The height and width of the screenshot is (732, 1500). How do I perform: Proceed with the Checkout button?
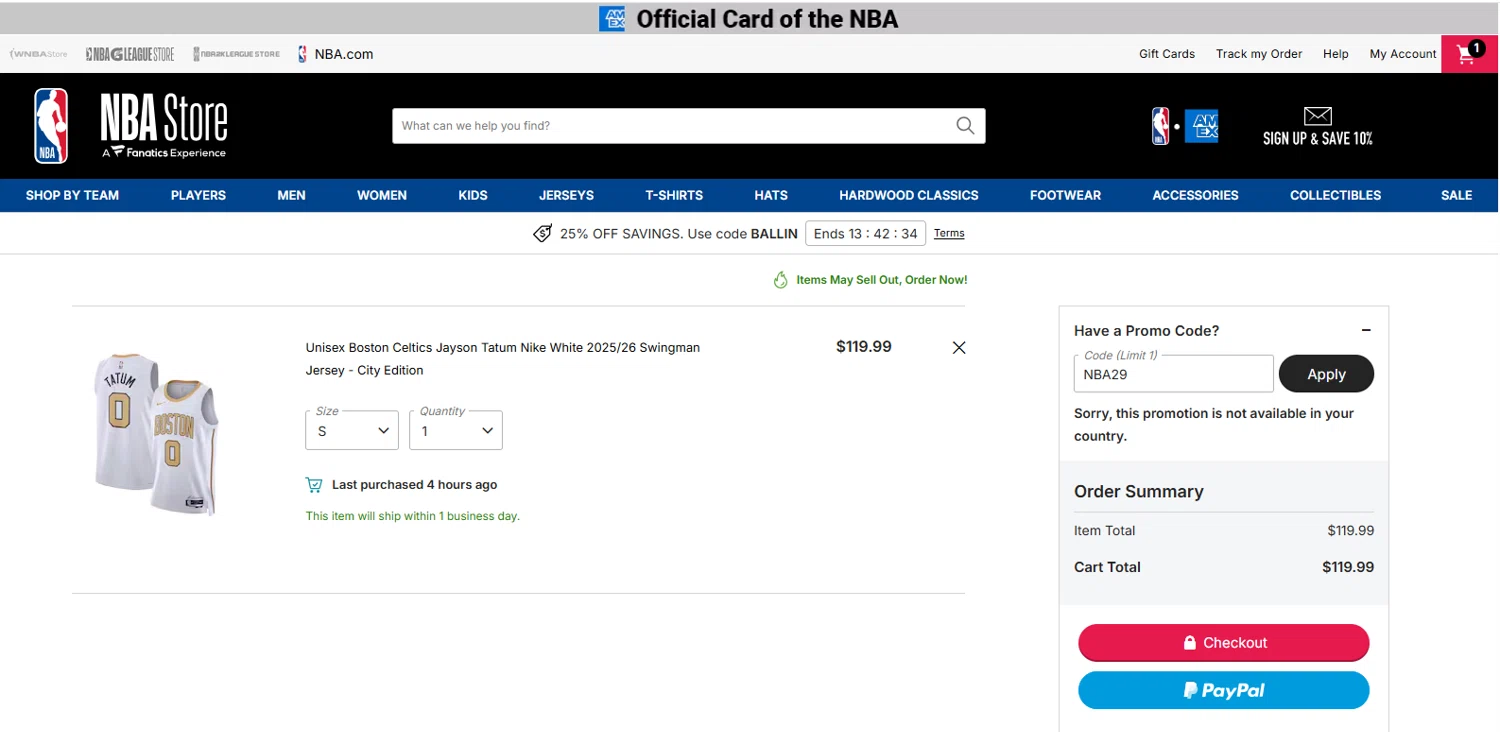[1223, 643]
